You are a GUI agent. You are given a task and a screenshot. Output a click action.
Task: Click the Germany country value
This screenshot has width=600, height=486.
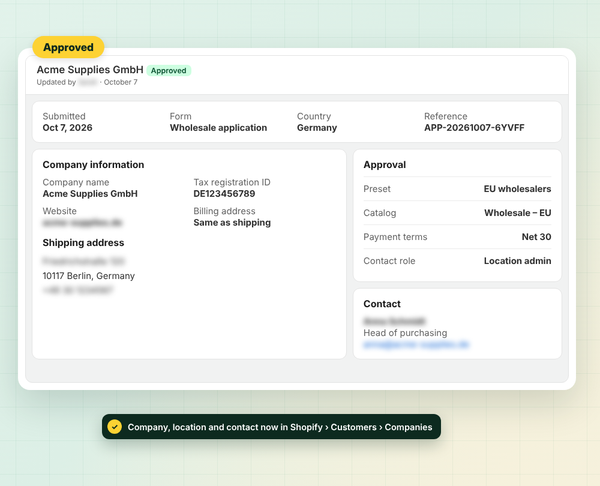pyautogui.click(x=317, y=128)
